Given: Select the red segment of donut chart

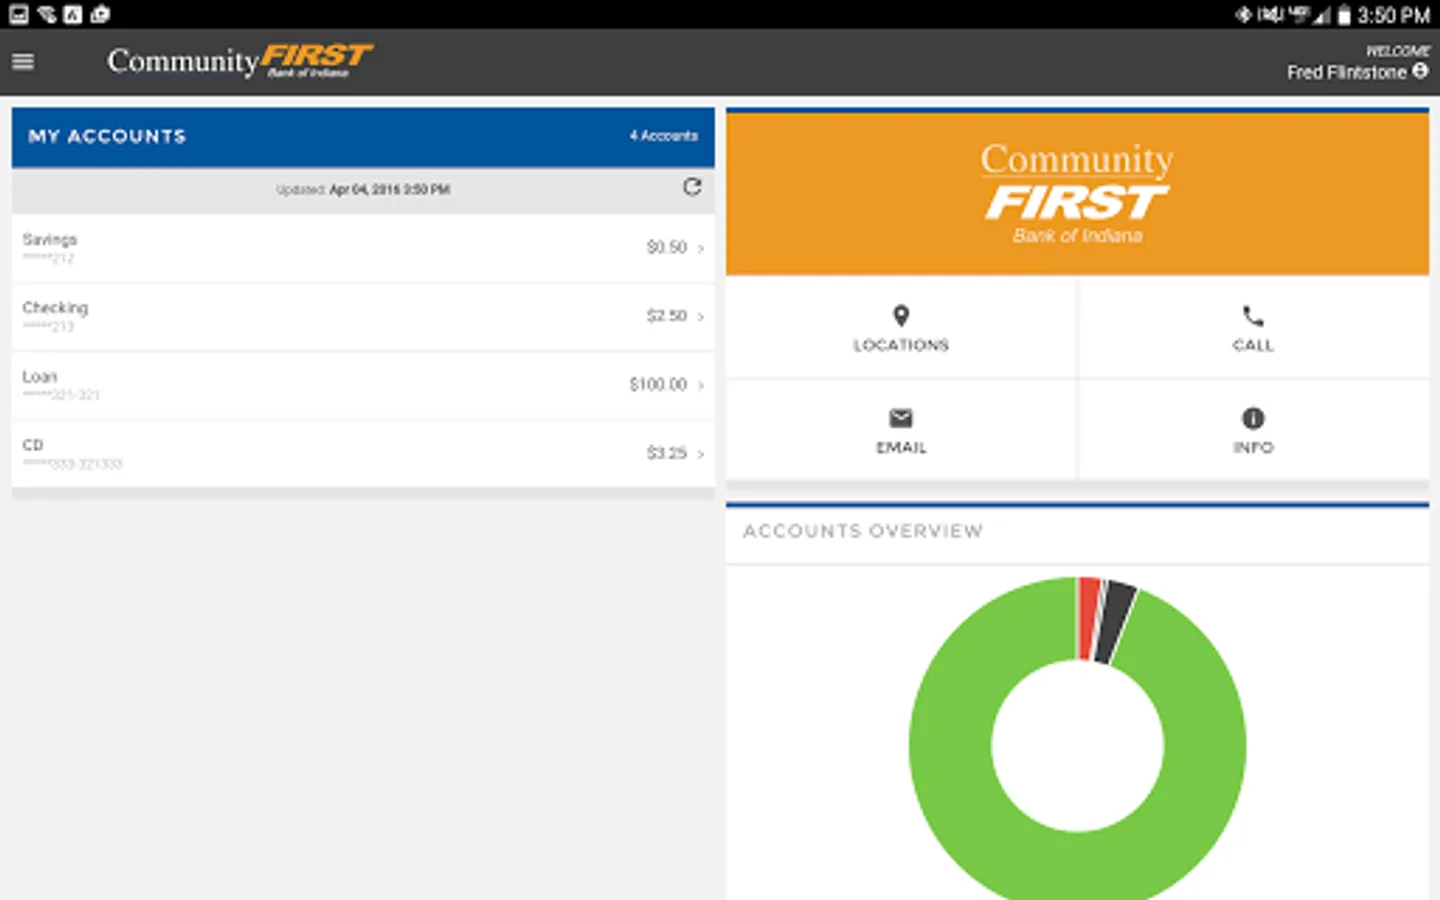Looking at the screenshot, I should coord(1087,618).
